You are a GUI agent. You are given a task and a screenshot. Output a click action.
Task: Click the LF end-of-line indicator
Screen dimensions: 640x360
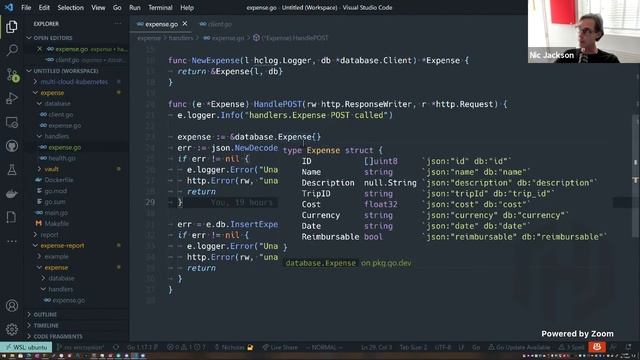point(461,347)
